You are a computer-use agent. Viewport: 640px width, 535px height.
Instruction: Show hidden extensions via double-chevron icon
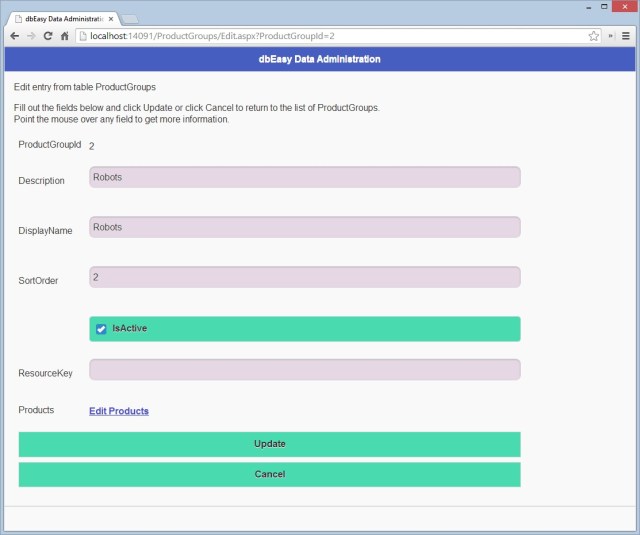(x=611, y=36)
